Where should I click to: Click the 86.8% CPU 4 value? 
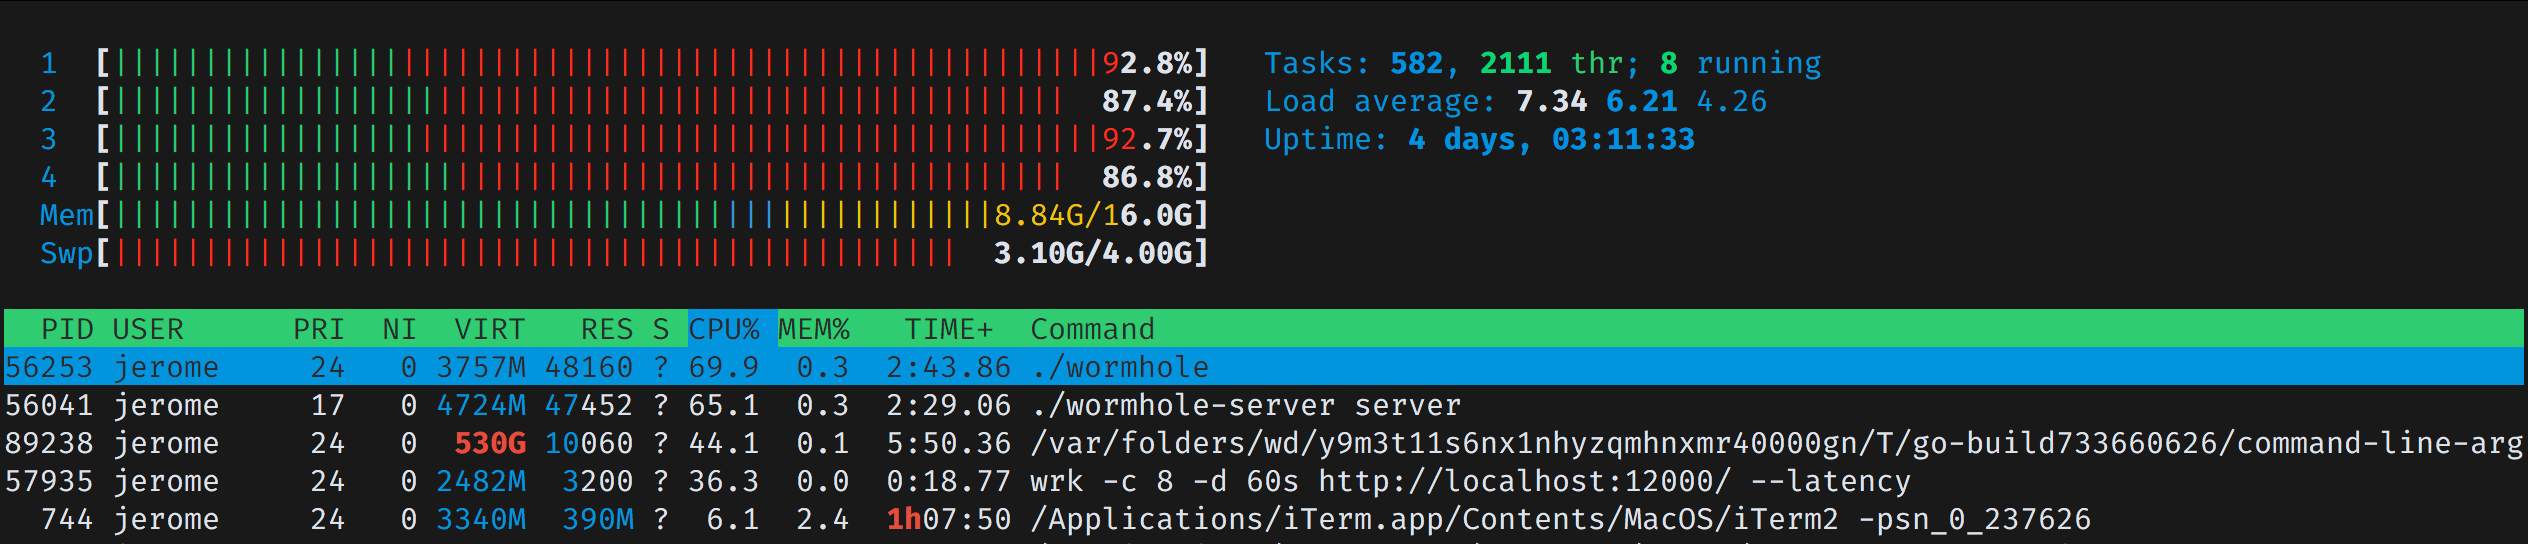click(1147, 177)
